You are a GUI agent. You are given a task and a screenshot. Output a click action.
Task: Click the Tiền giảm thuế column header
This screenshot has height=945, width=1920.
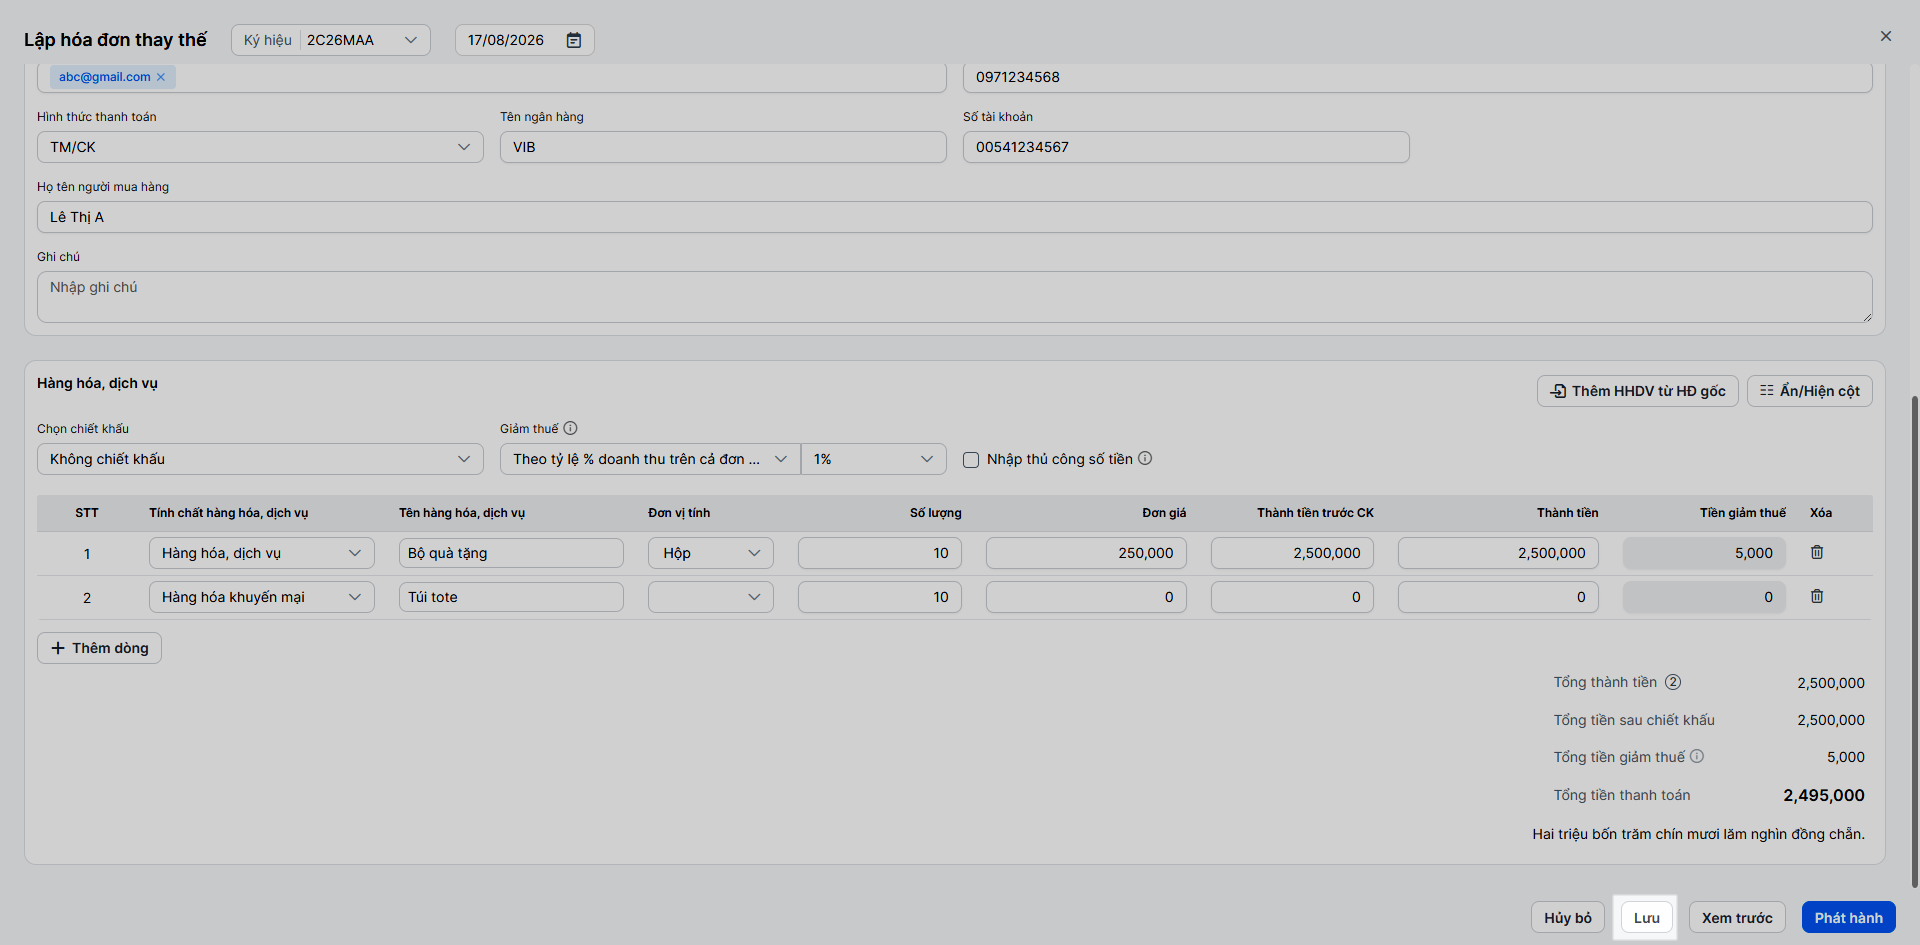1742,513
